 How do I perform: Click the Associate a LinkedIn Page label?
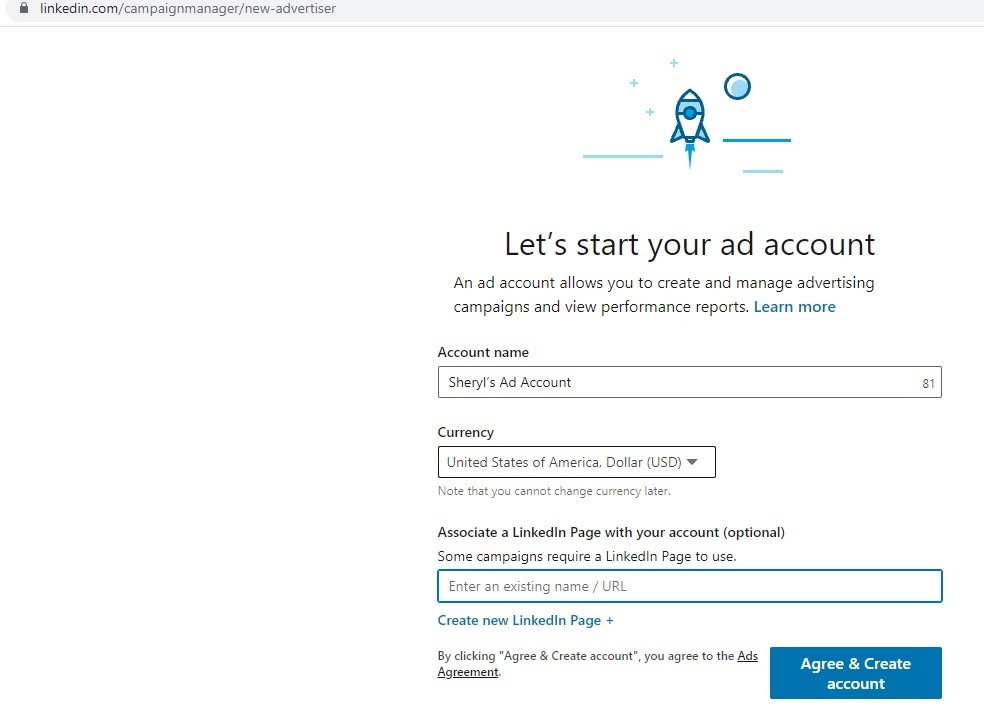point(610,532)
